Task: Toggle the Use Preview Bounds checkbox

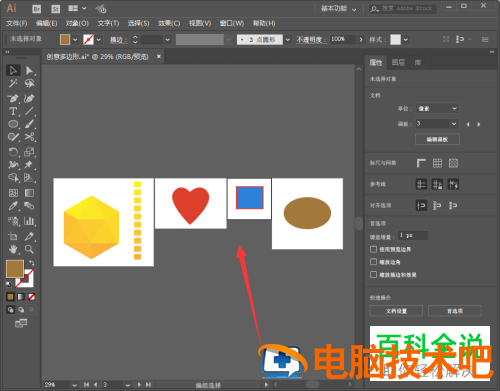Action: pyautogui.click(x=373, y=249)
